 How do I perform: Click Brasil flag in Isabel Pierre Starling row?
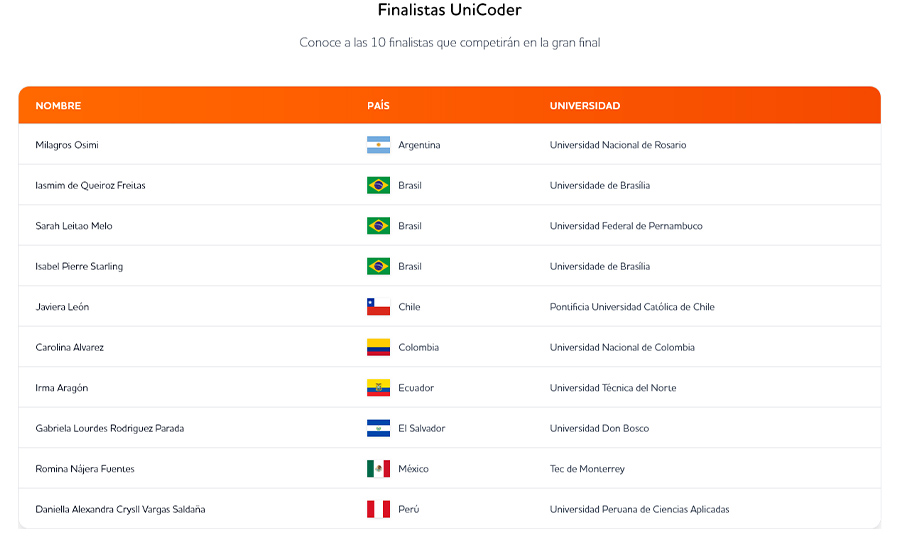pyautogui.click(x=378, y=266)
